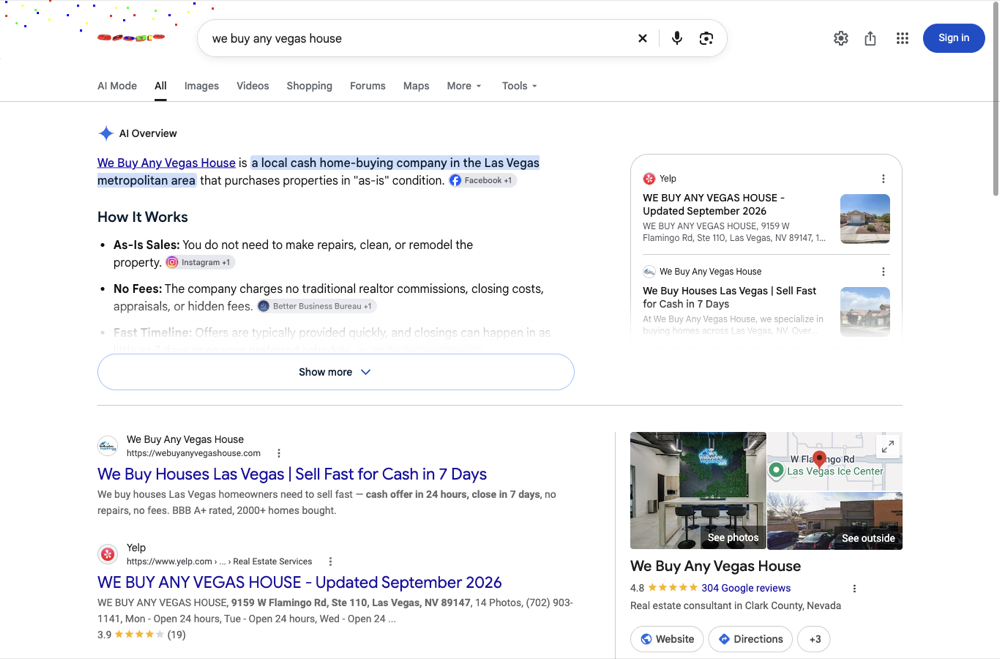This screenshot has height=659, width=1000.
Task: Start voice search with the microphone icon
Action: point(677,38)
